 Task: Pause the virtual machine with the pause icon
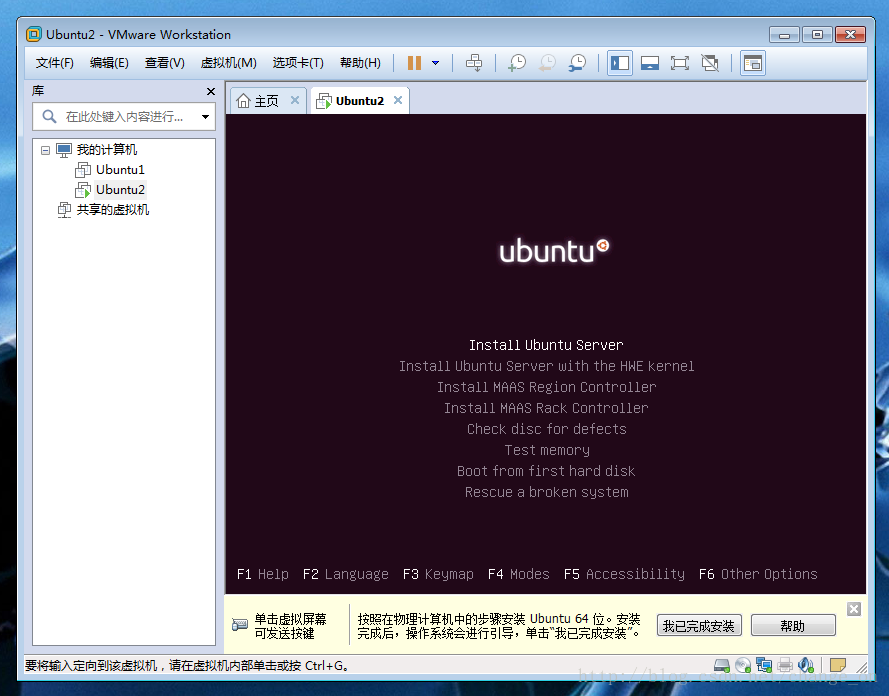pos(414,63)
